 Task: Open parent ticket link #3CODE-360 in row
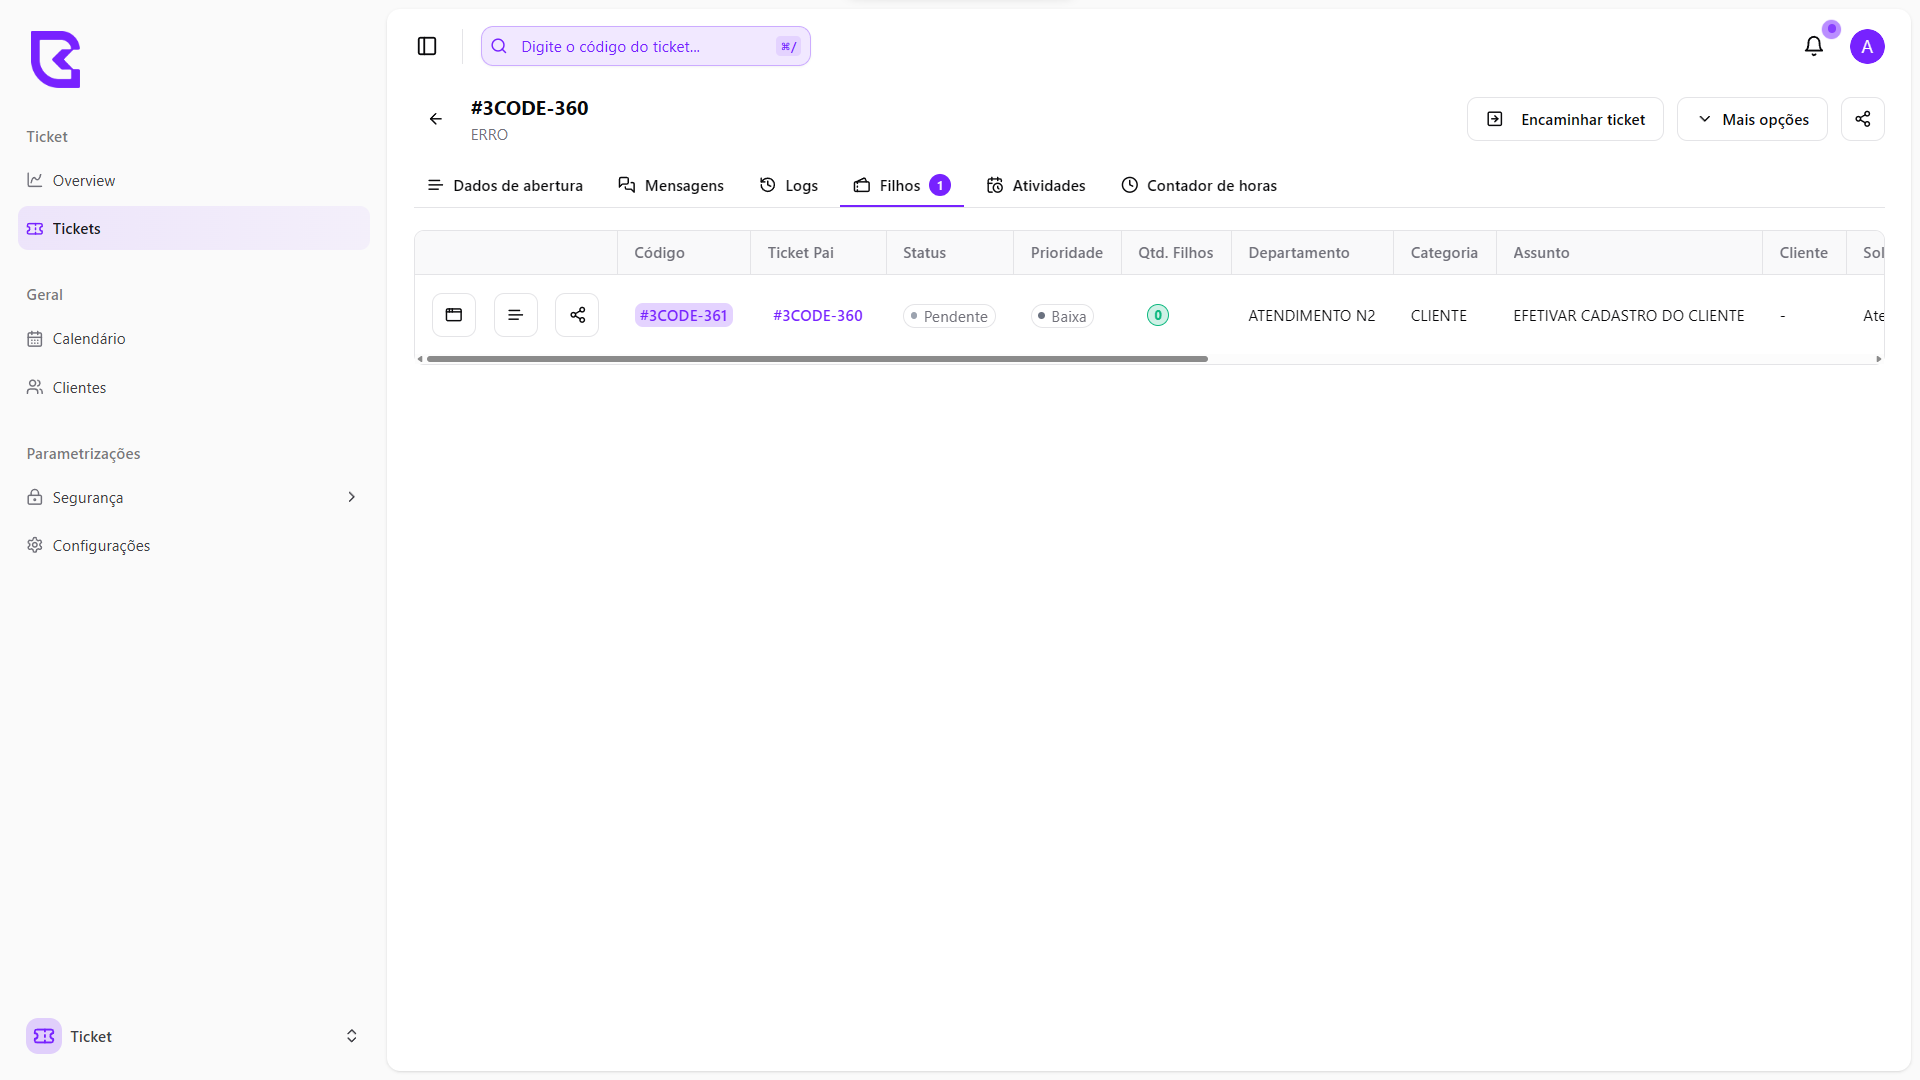(817, 316)
